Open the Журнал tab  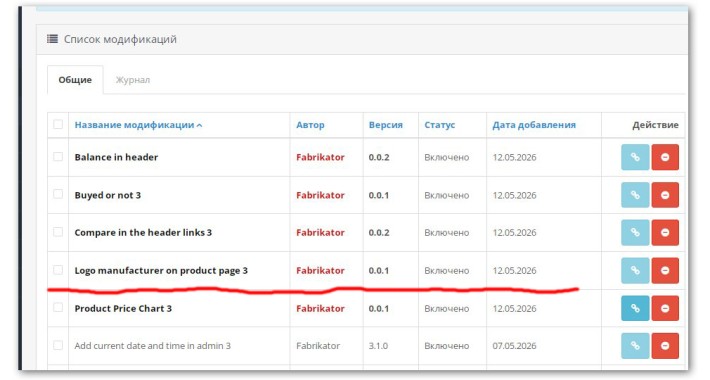click(x=133, y=80)
